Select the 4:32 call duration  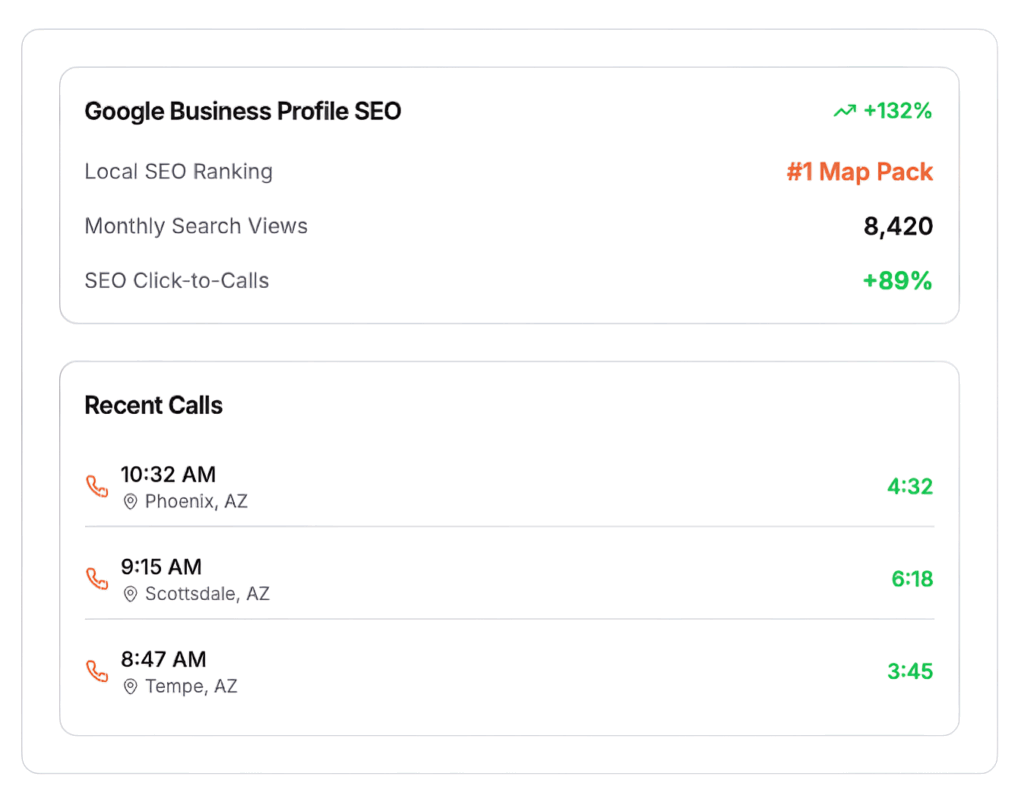click(x=909, y=487)
